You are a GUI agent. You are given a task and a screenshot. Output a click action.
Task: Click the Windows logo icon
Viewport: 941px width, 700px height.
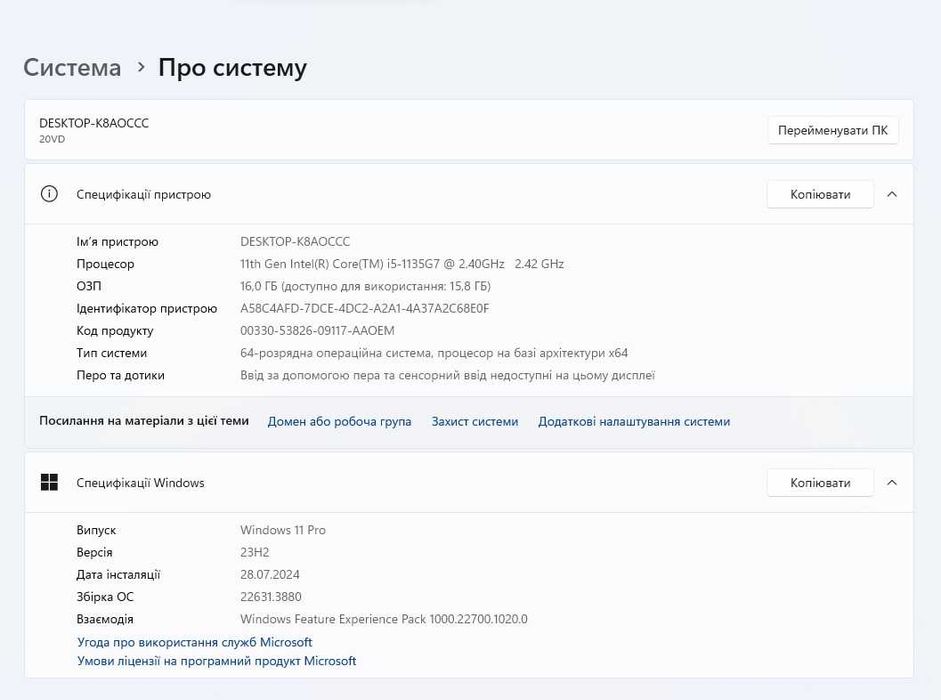click(x=49, y=483)
